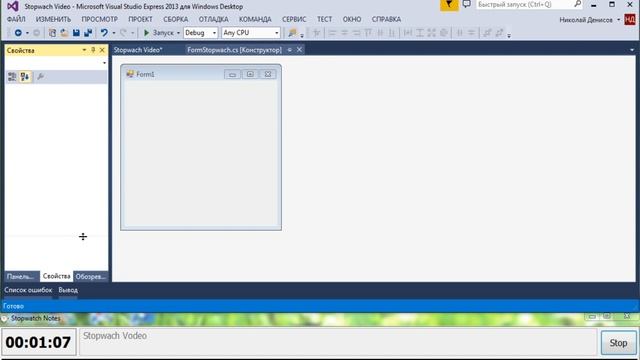Open the Свойства panel window position dropdown

[x=84, y=50]
